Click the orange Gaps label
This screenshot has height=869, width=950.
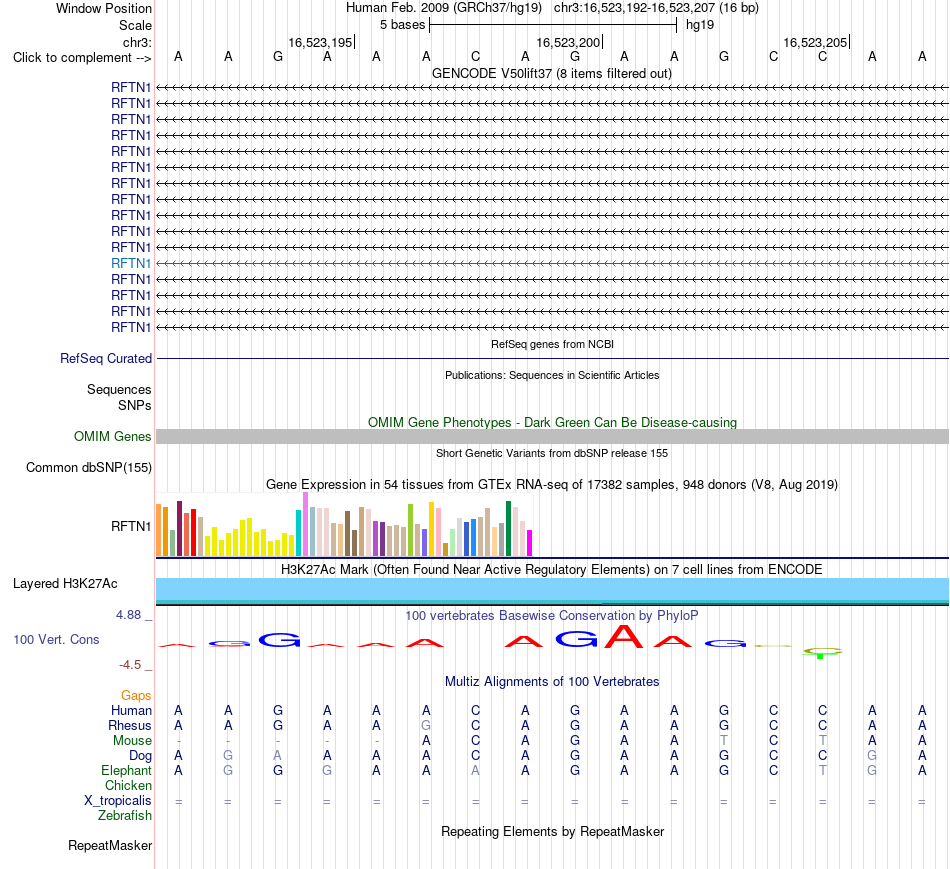pos(136,695)
